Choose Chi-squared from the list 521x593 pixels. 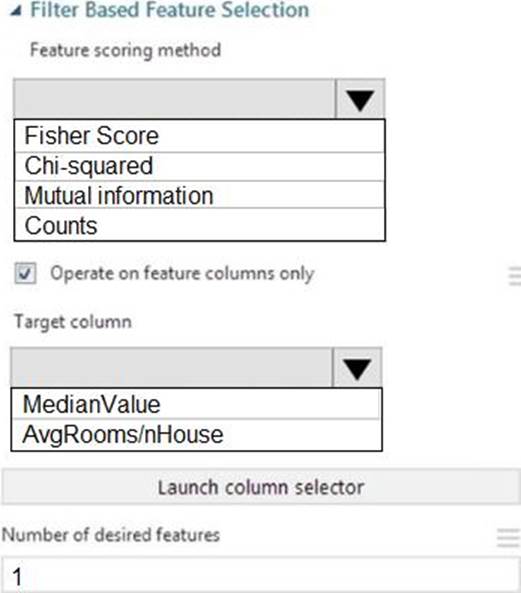[x=200, y=166]
